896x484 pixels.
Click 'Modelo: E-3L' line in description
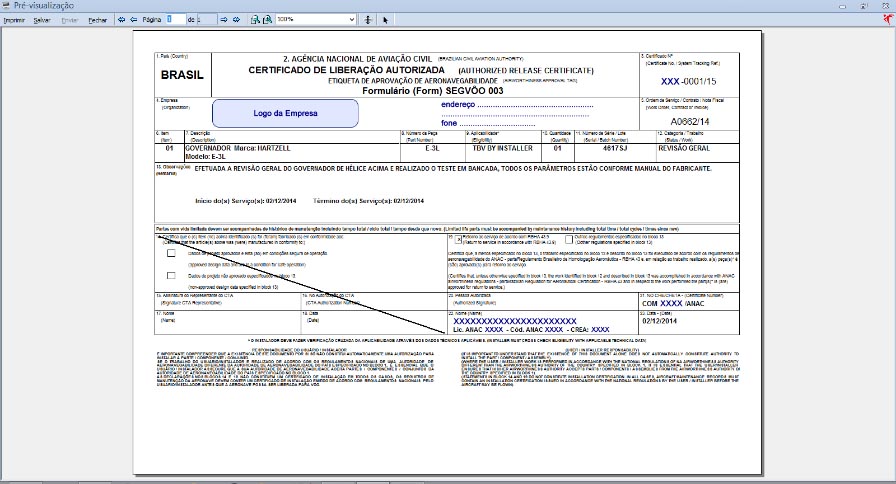point(206,156)
